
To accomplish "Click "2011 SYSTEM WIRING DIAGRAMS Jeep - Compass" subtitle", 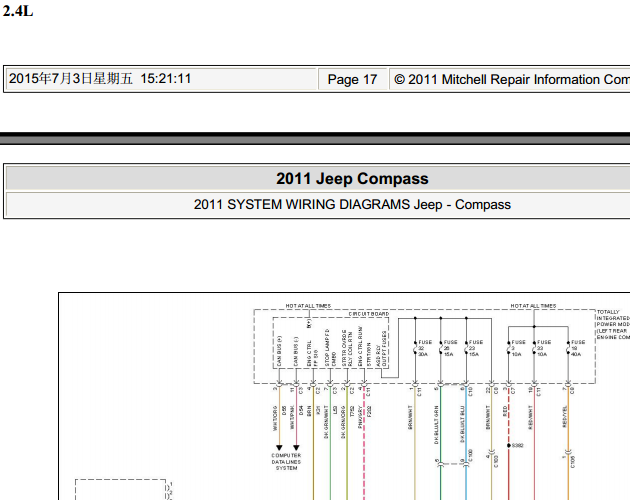I will point(352,205).
